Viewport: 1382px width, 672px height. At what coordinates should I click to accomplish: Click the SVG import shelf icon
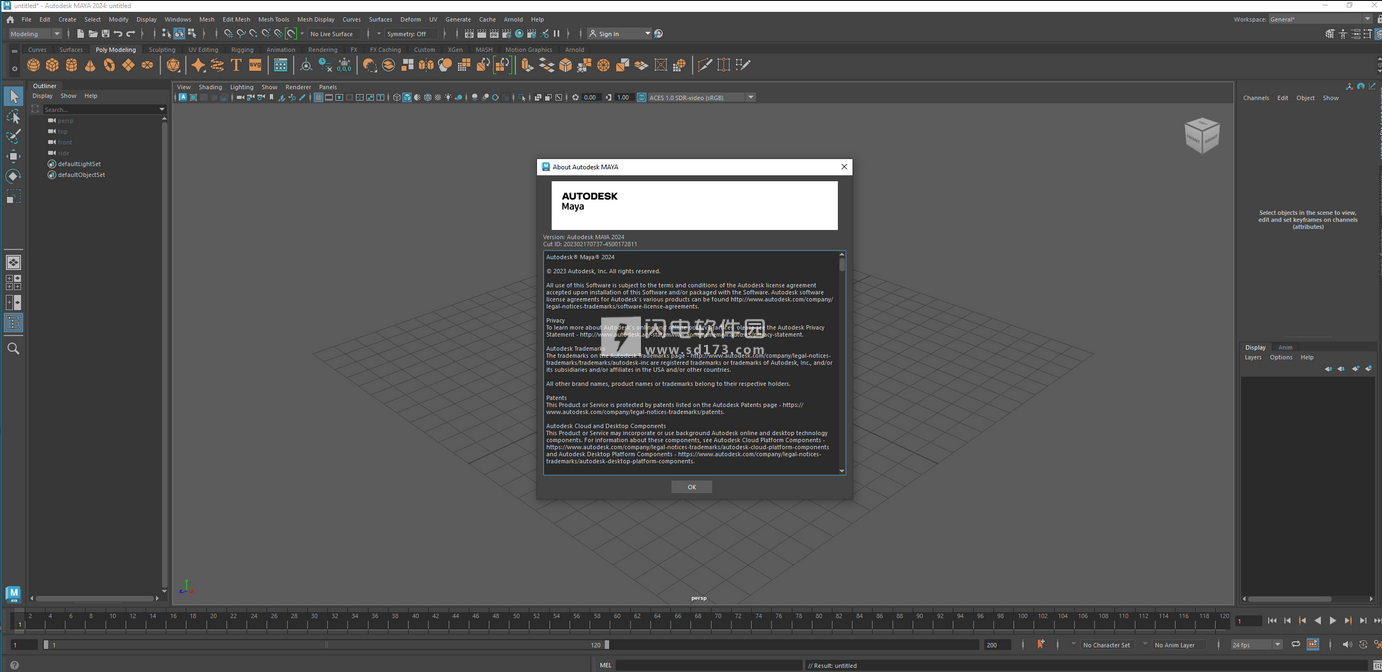tap(255, 65)
